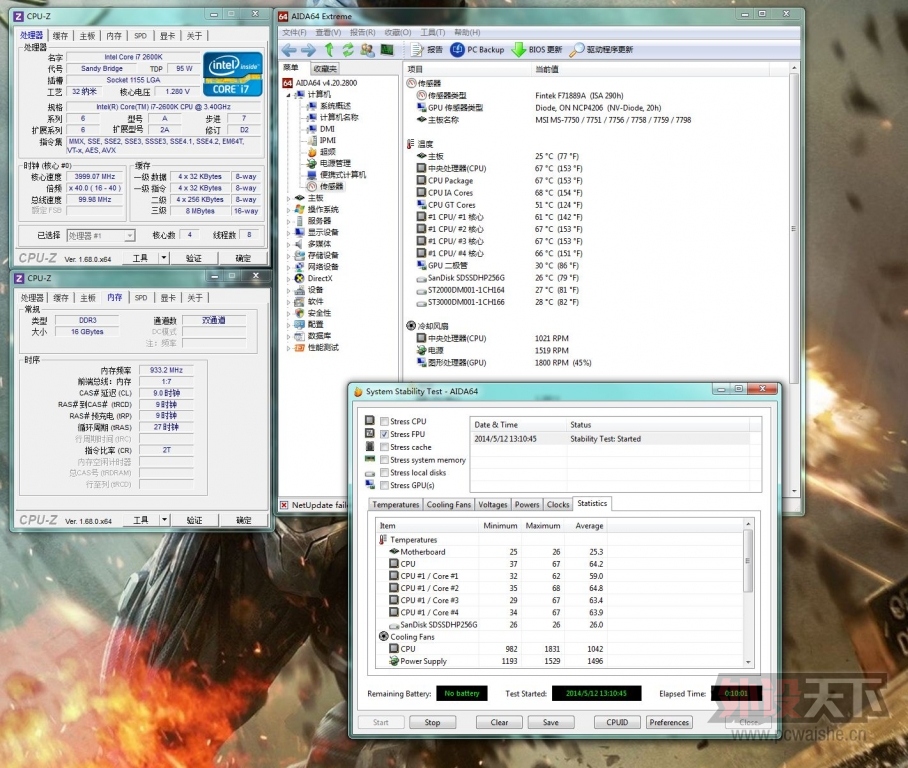The width and height of the screenshot is (908, 768).
Task: Expand the 主板 tree node
Action: point(288,198)
